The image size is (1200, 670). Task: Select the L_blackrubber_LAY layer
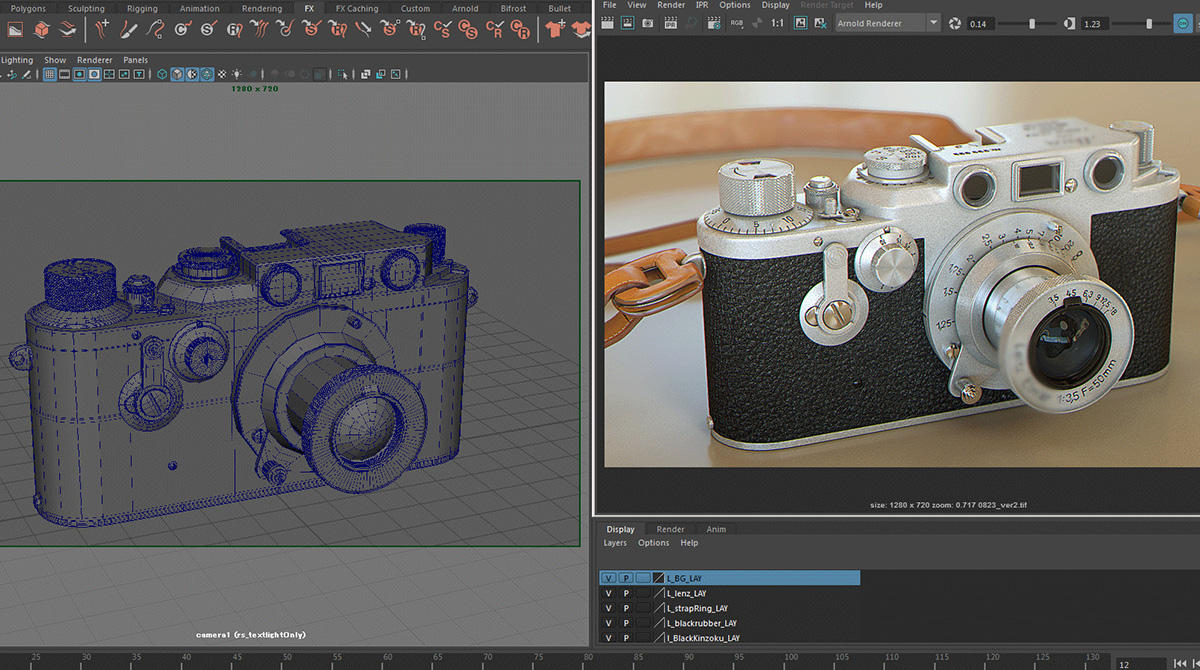coord(701,623)
